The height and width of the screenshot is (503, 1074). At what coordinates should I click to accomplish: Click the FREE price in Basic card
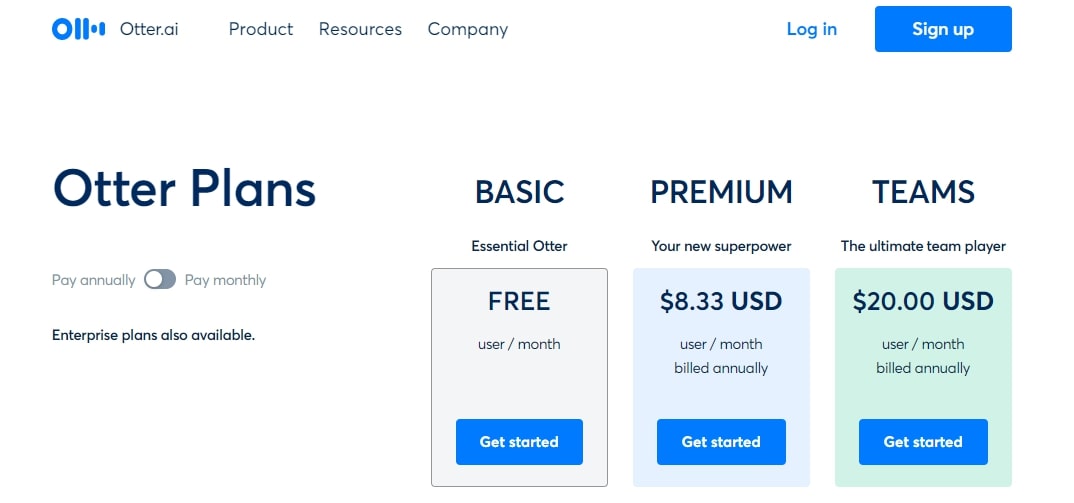519,302
